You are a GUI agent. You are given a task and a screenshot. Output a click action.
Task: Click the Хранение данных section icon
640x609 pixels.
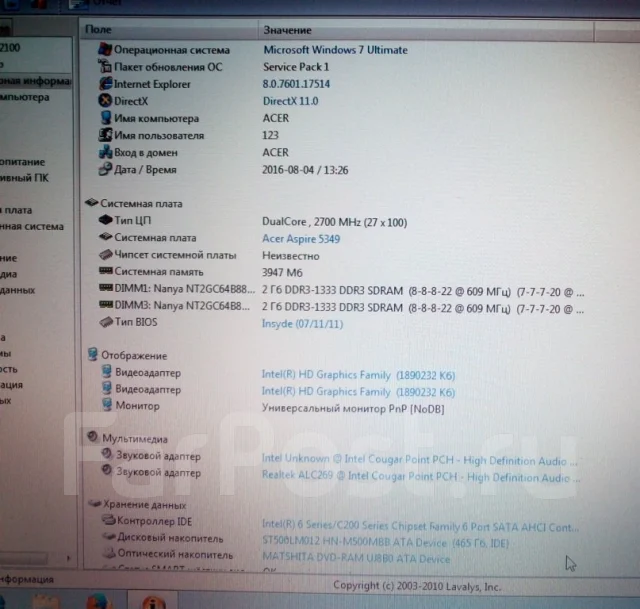click(x=94, y=504)
